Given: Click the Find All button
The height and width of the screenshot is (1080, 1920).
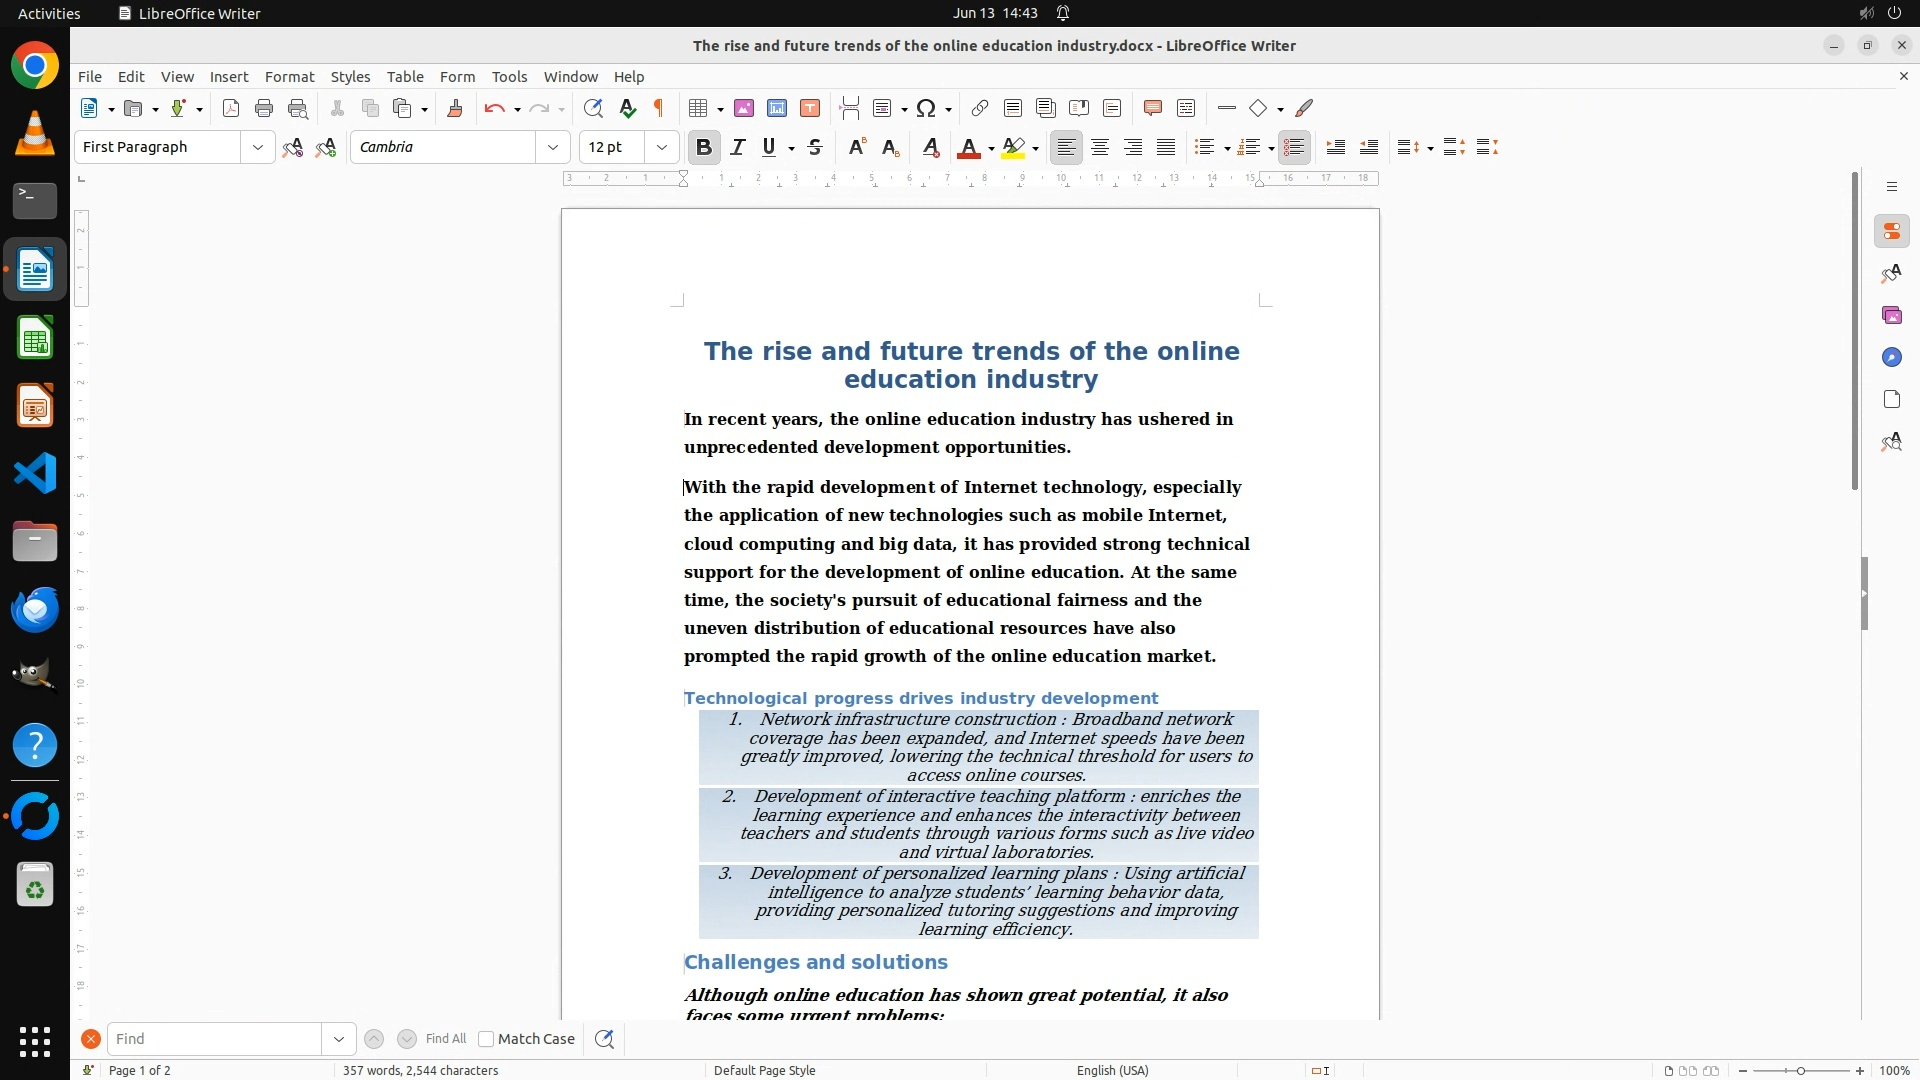Looking at the screenshot, I should [445, 1039].
